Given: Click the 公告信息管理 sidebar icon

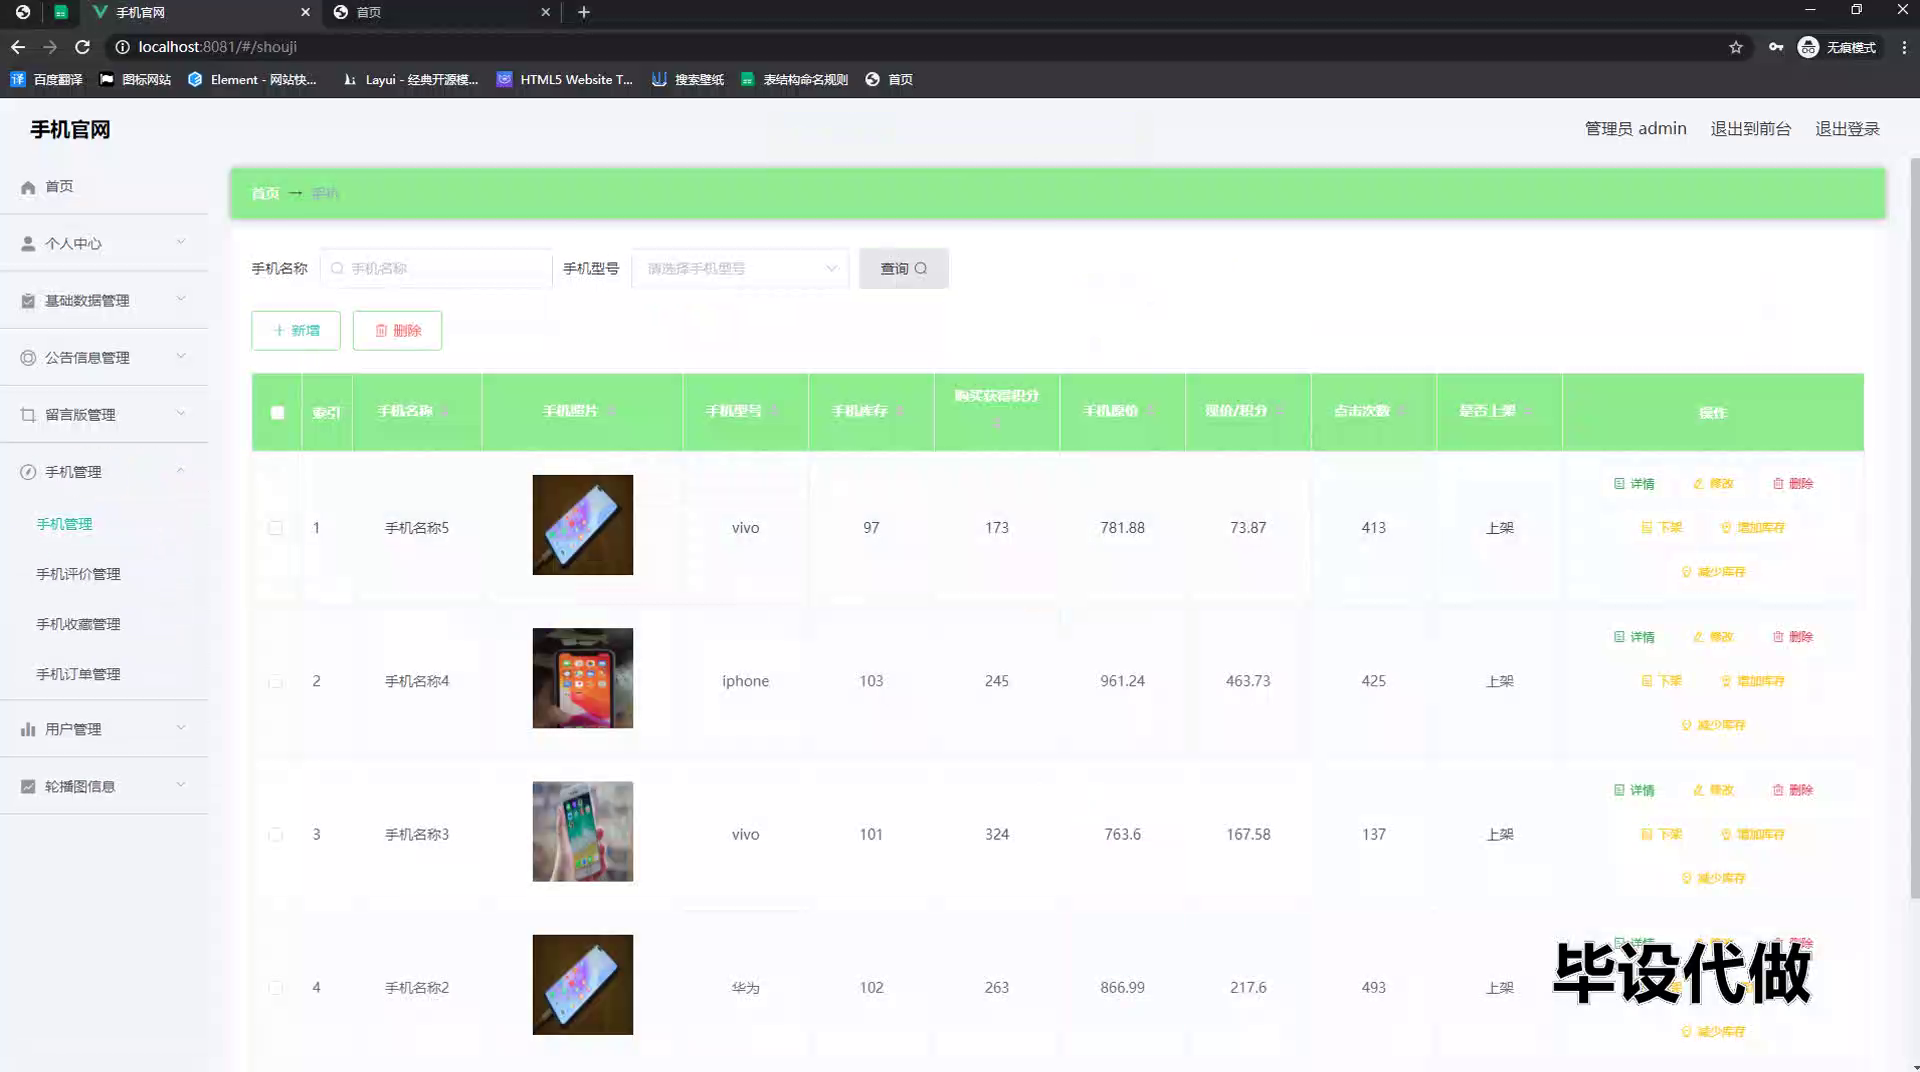Looking at the screenshot, I should (28, 357).
